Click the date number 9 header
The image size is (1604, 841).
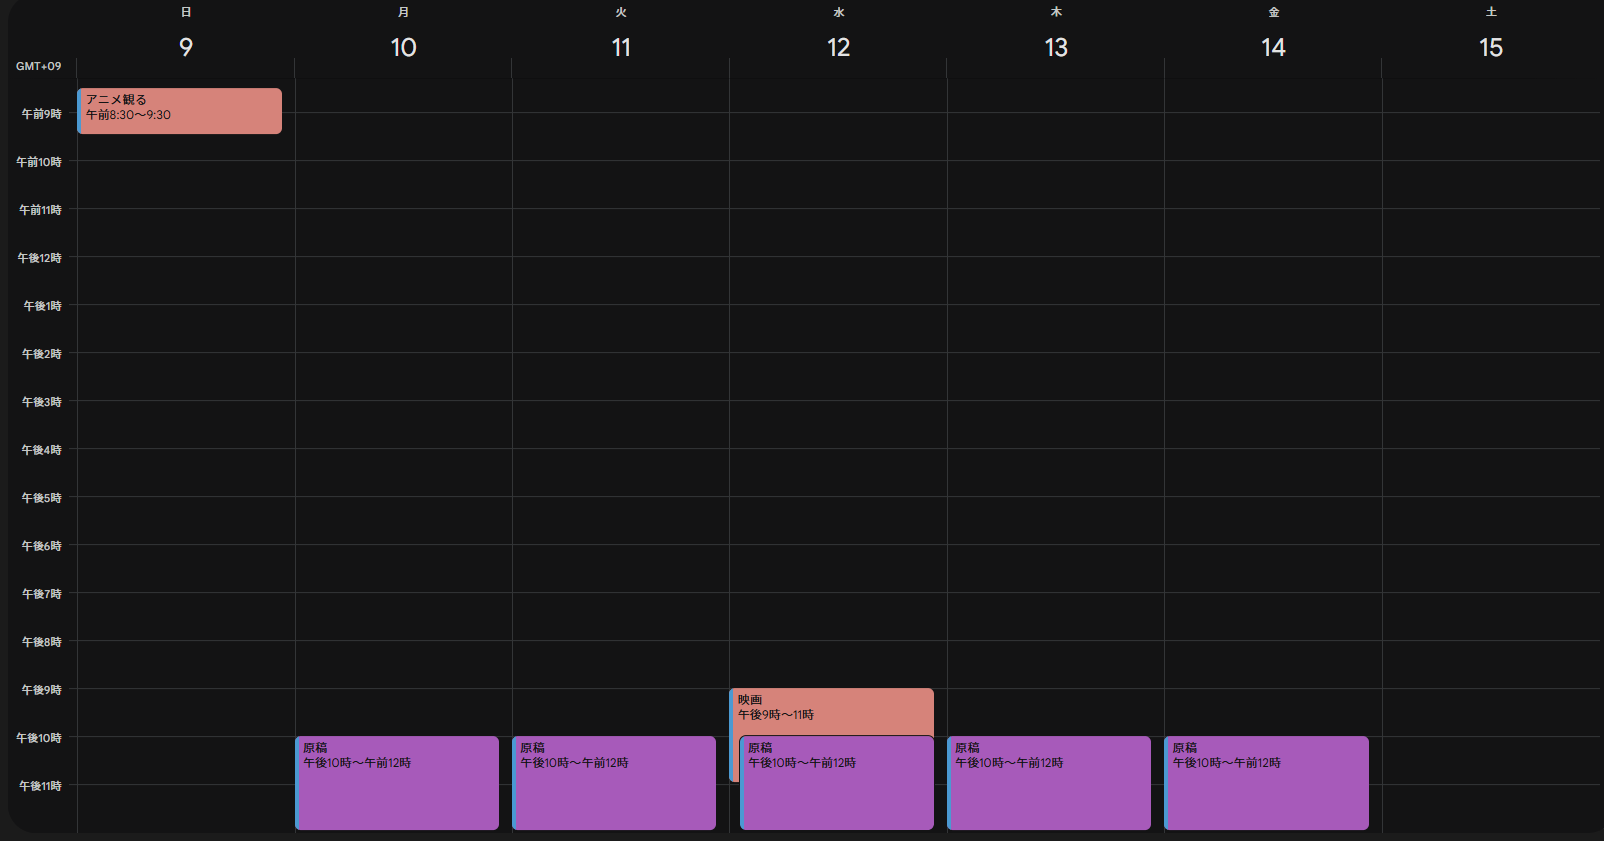pos(186,47)
